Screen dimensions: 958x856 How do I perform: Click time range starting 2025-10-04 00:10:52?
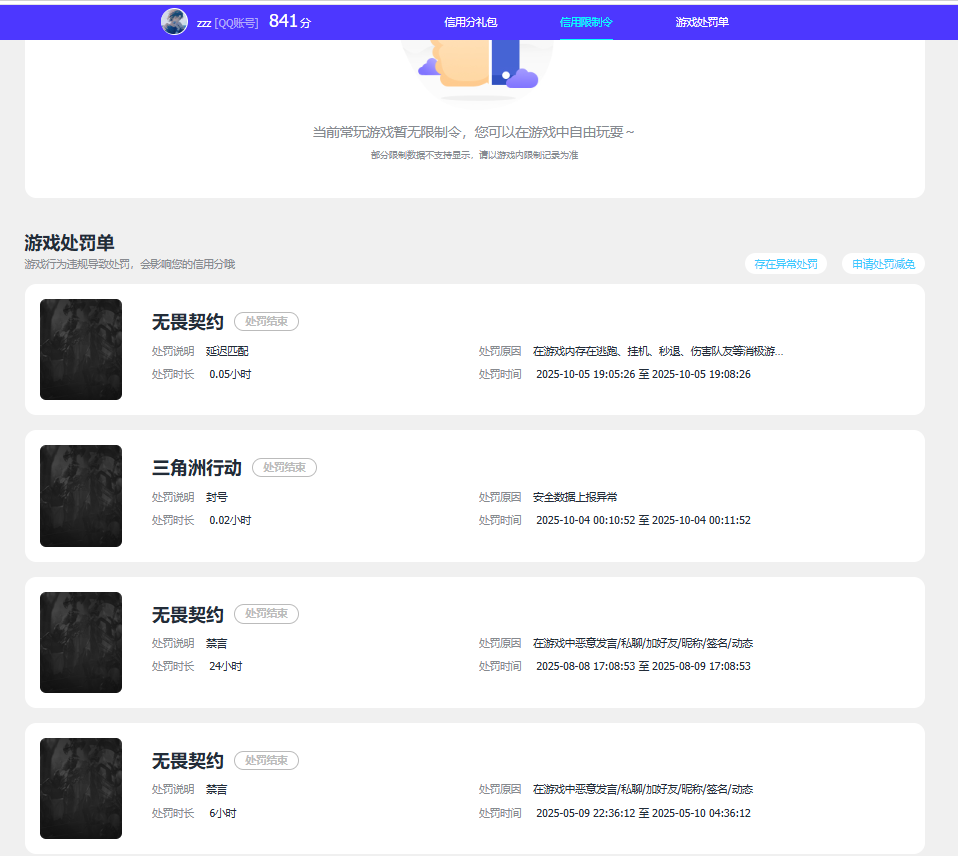pos(643,521)
